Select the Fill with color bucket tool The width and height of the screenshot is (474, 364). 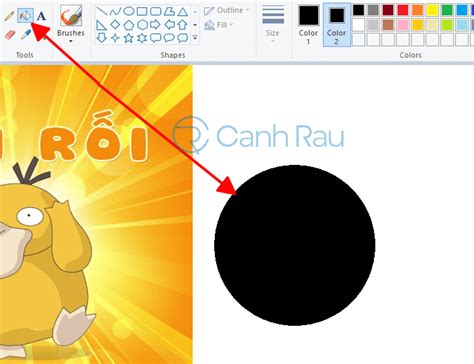point(25,15)
